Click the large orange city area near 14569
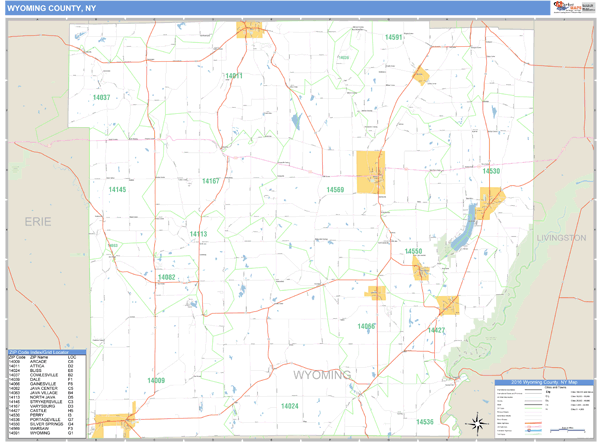Image resolution: width=600 pixels, height=442 pixels. tap(371, 171)
